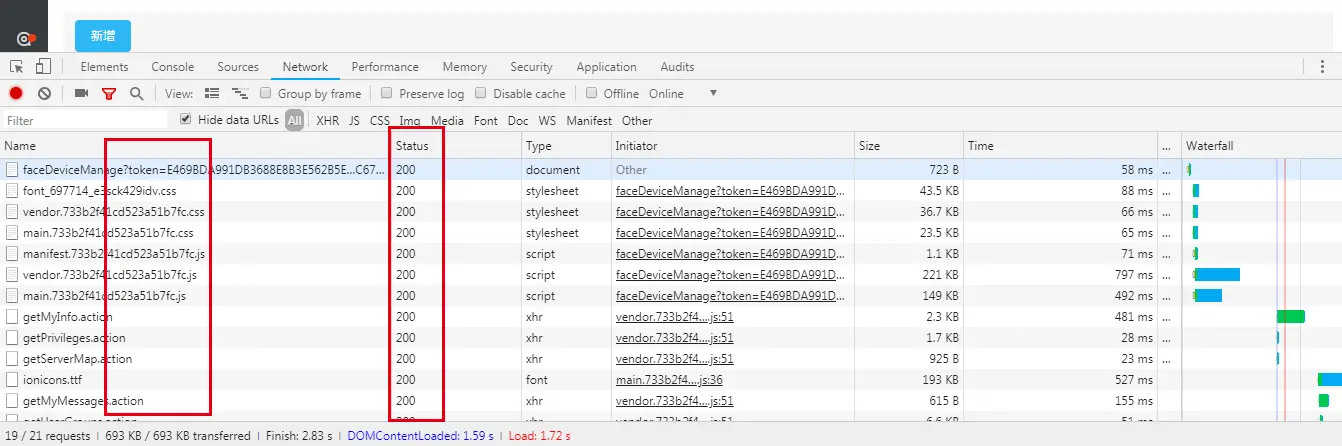1342x446 pixels.
Task: Filter requests by Media
Action: click(x=447, y=121)
